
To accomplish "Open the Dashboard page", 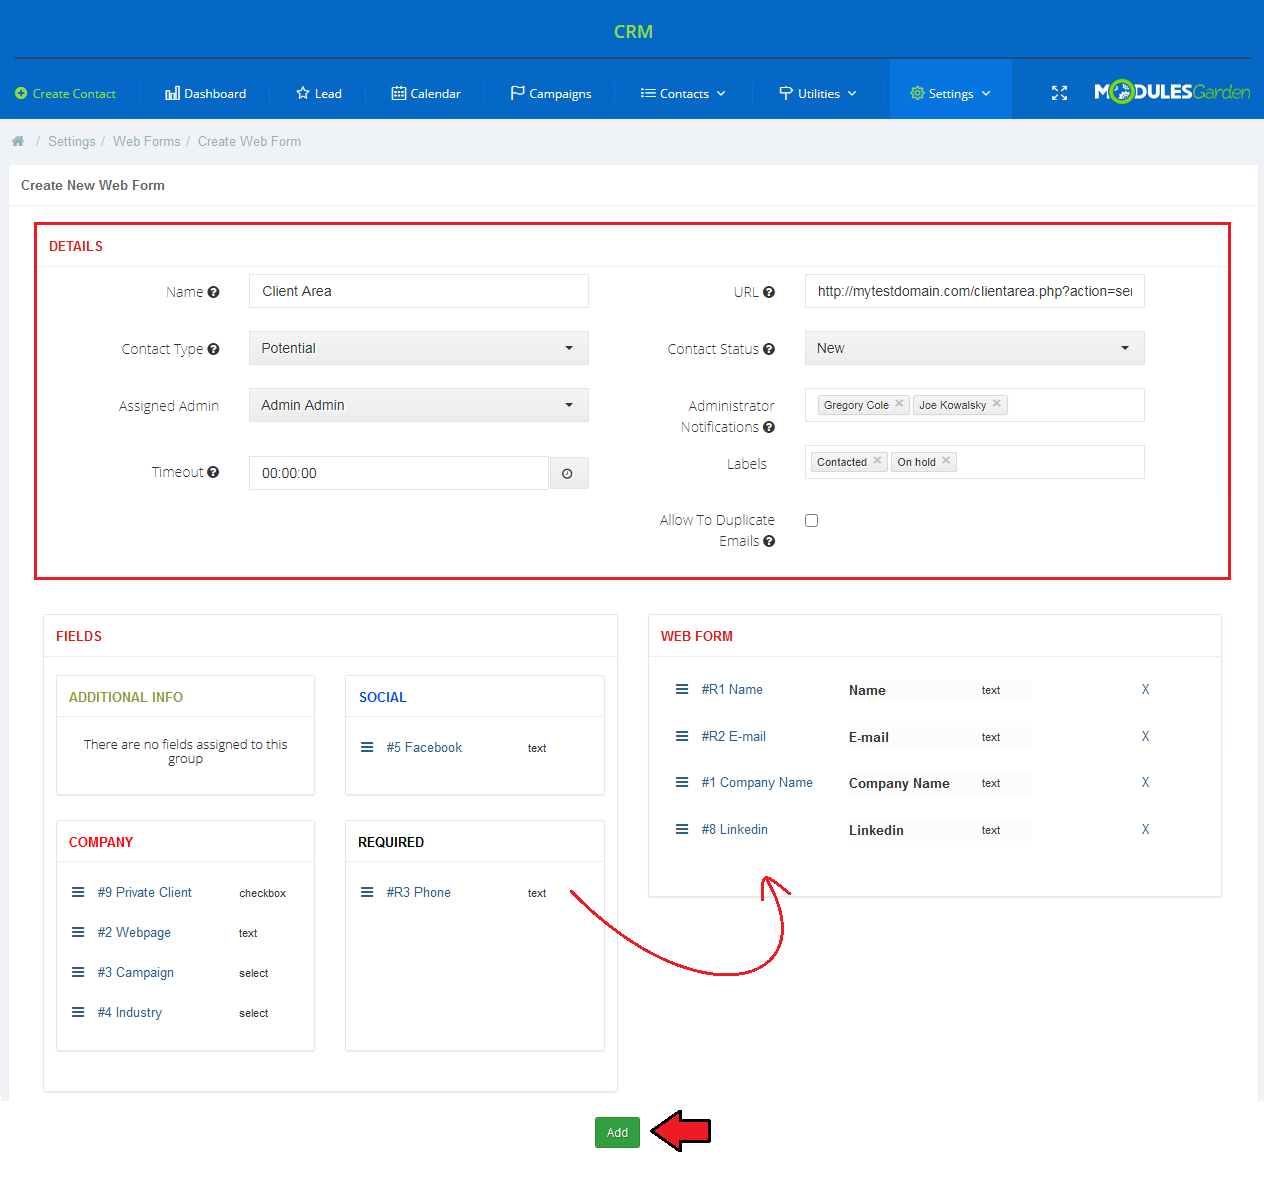I will pos(206,93).
